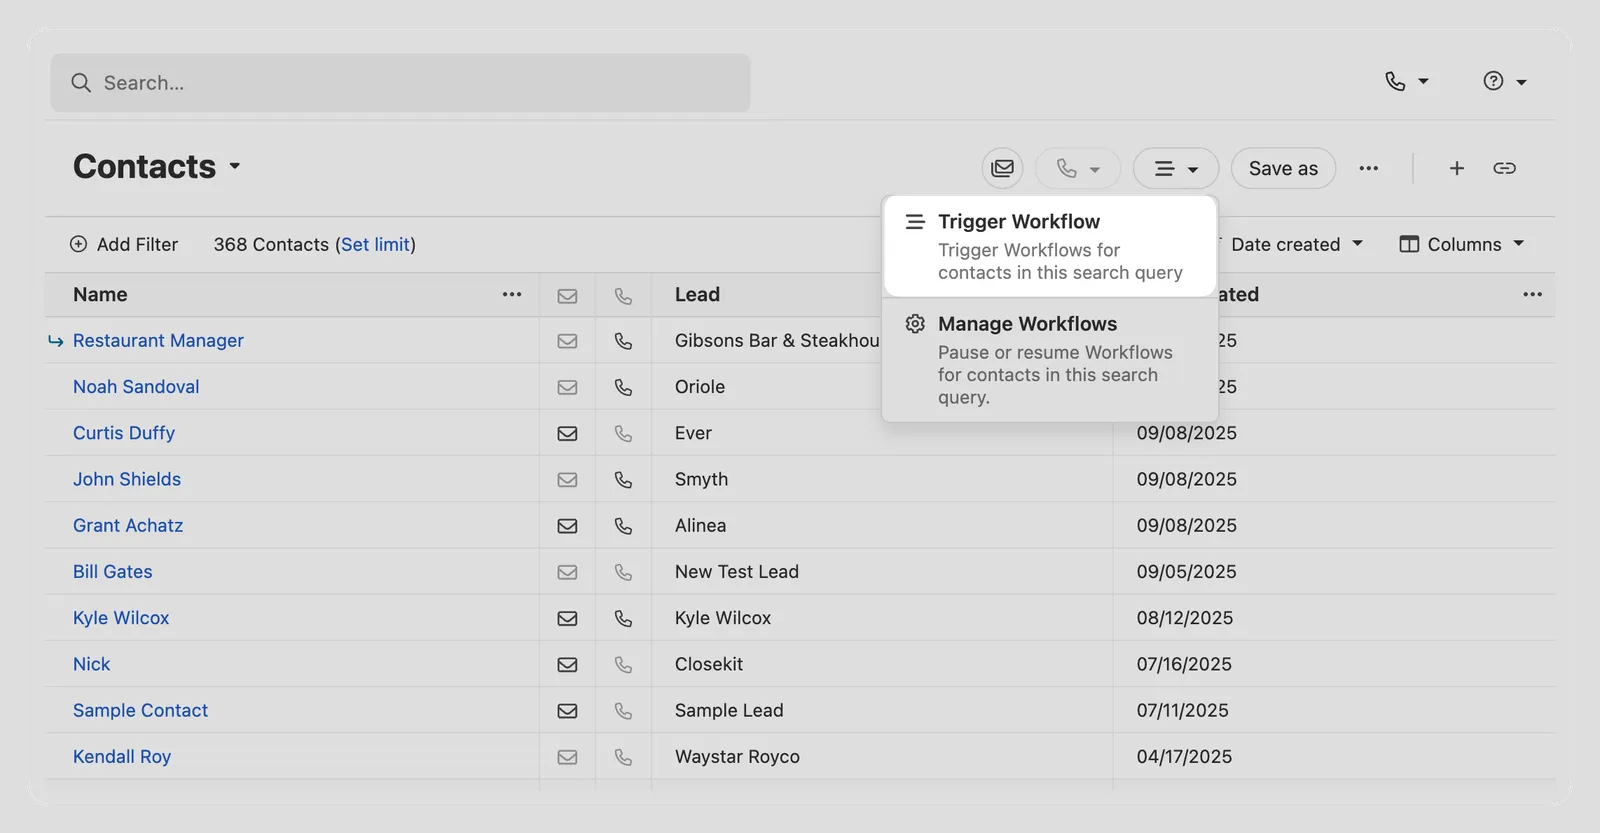
Task: Click the Name column header
Action: point(100,294)
